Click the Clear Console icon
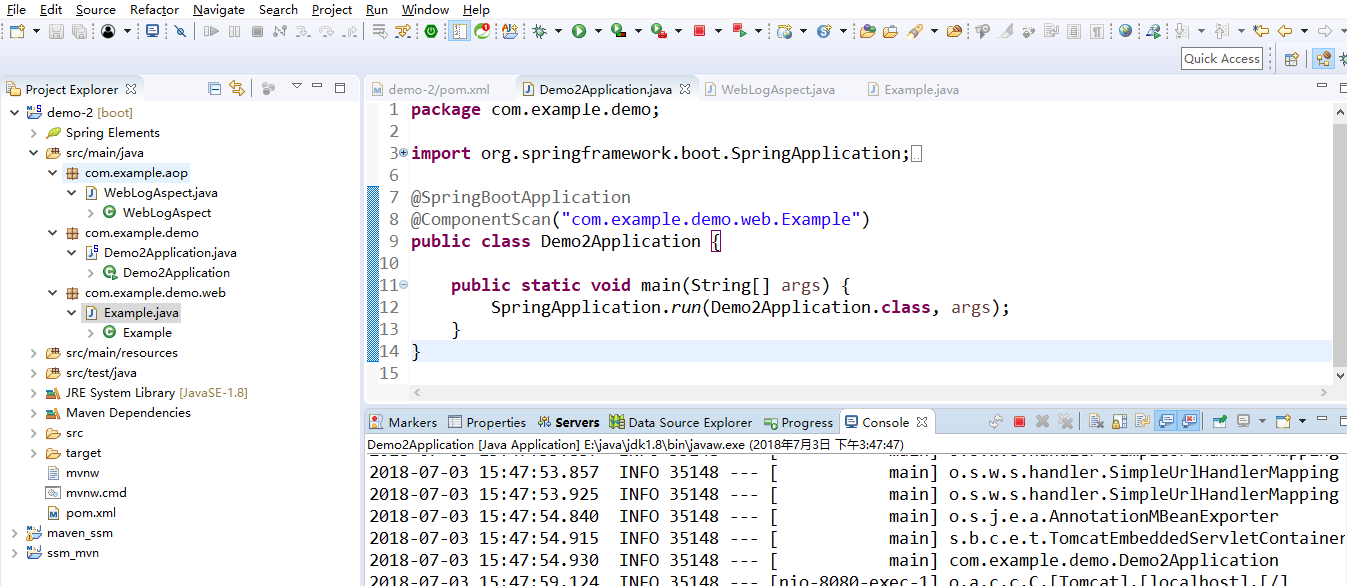The image size is (1347, 586). click(1095, 422)
